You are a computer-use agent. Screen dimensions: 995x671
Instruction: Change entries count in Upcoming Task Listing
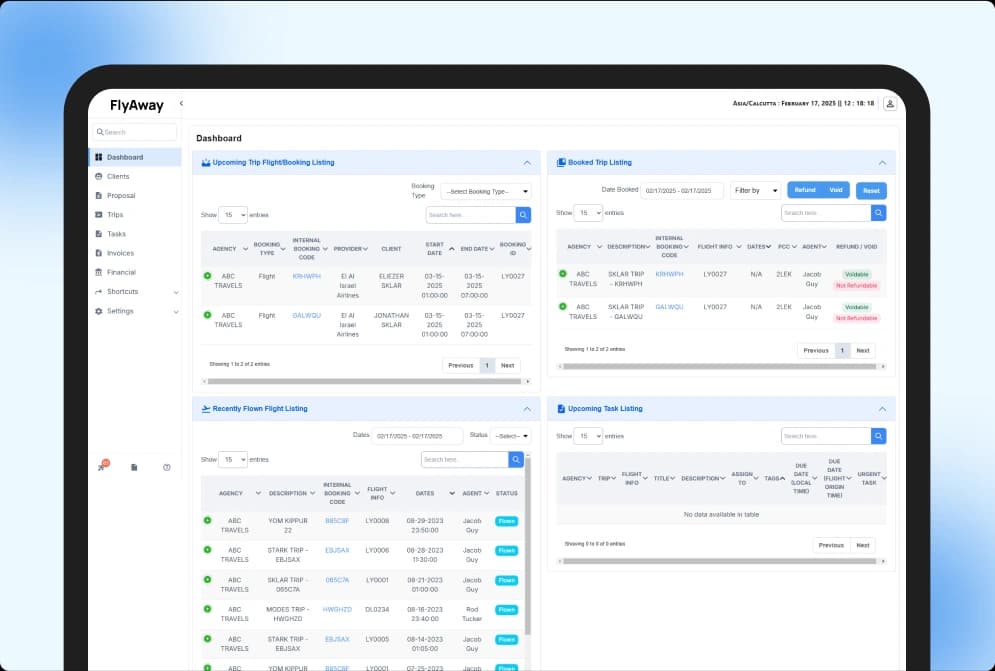pos(588,436)
